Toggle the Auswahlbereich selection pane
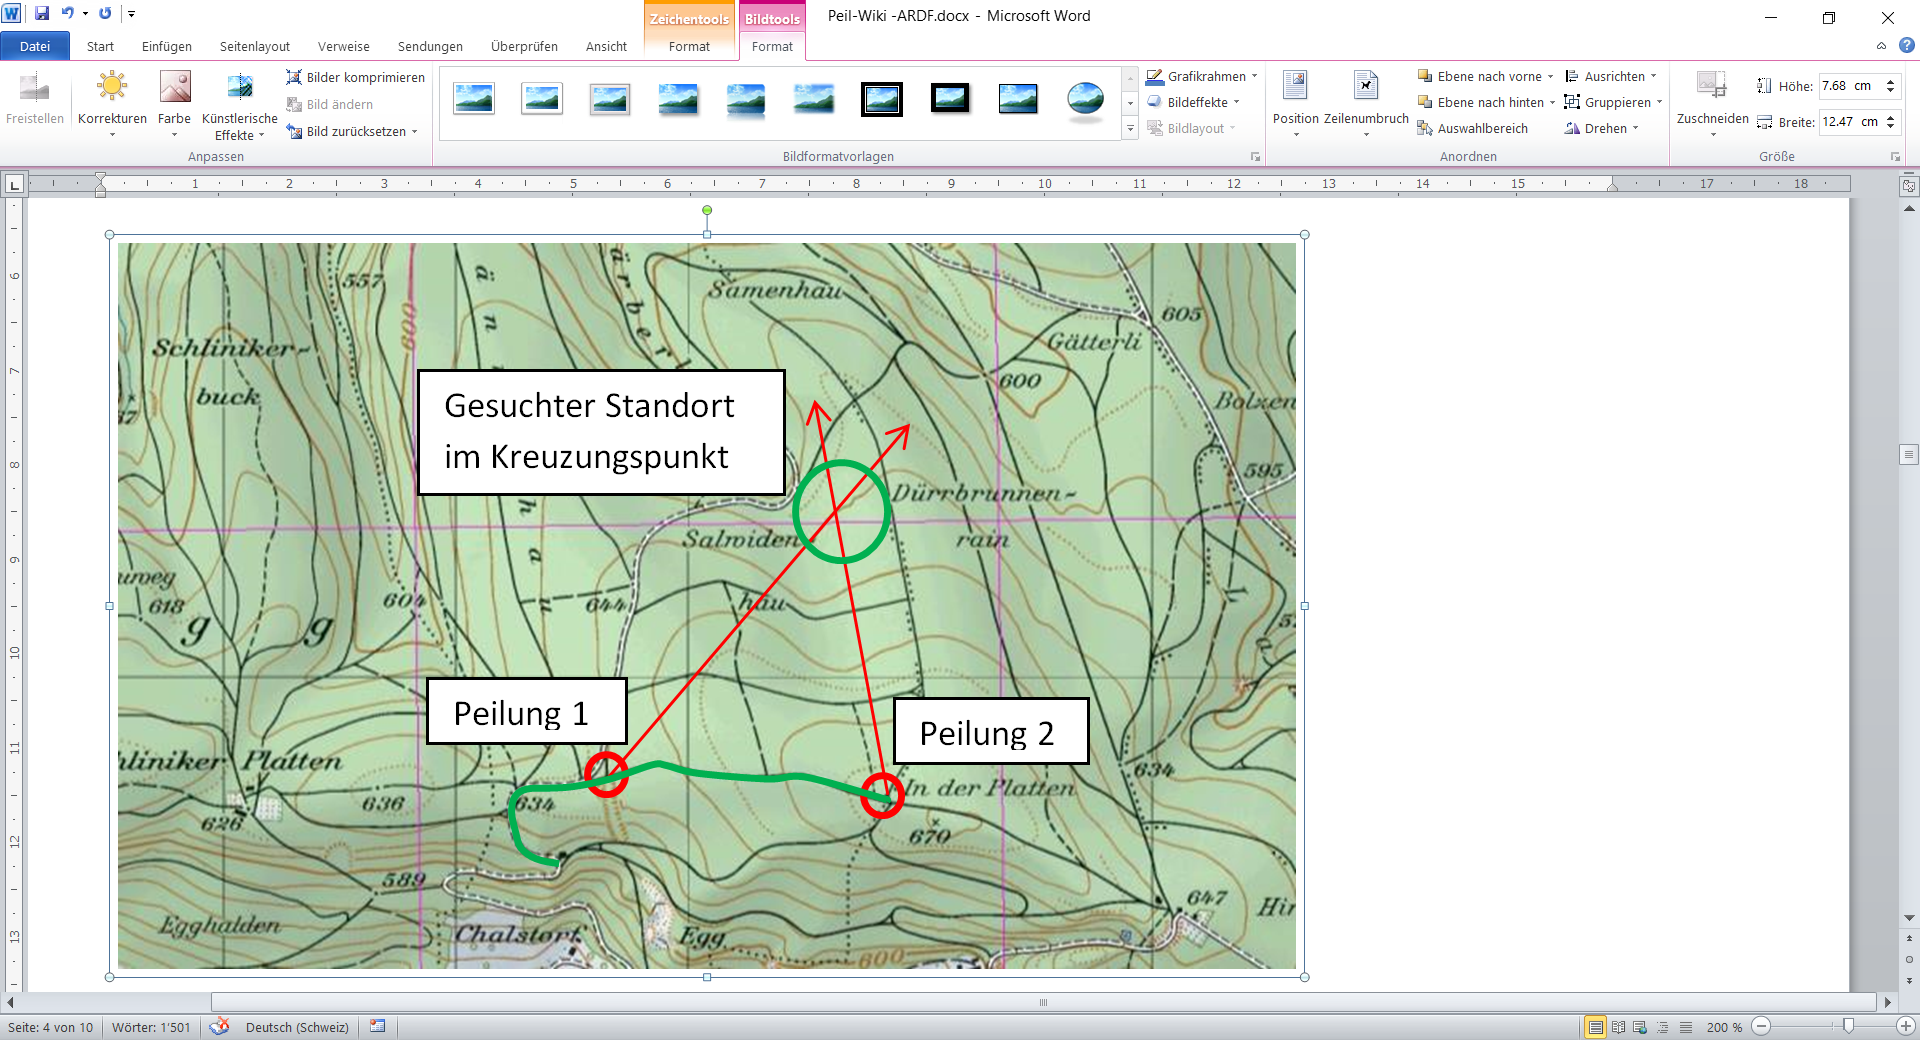Screen dimensions: 1920x1040 tap(1472, 128)
